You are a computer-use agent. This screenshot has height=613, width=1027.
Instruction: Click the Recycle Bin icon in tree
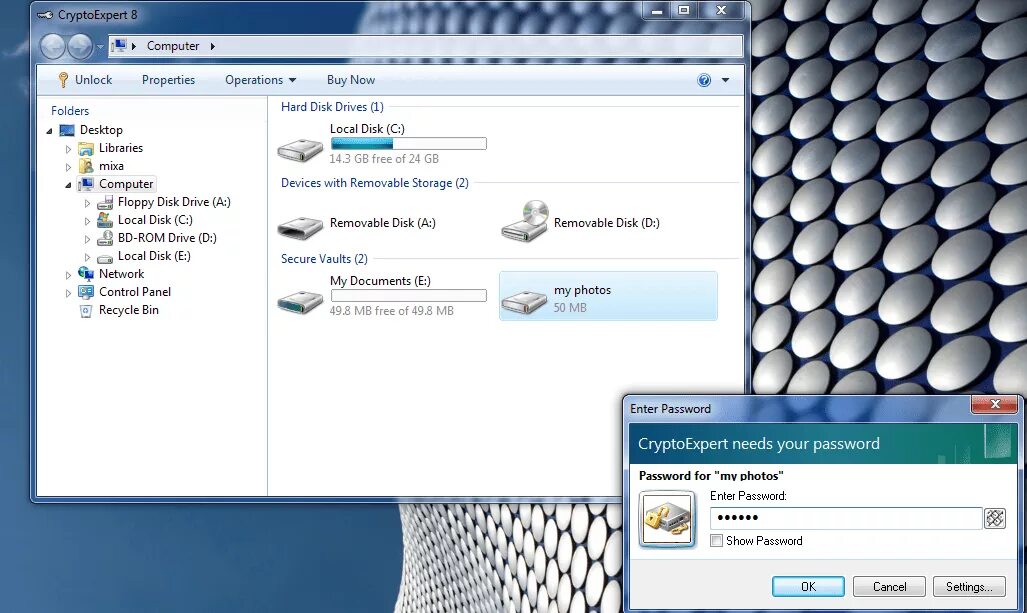pos(86,311)
